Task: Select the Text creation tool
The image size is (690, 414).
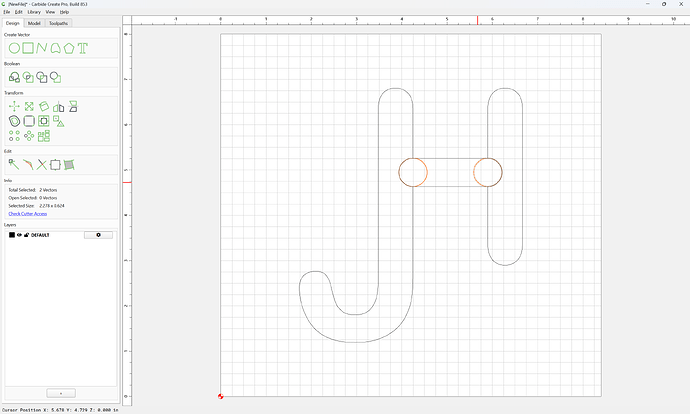Action: pyautogui.click(x=83, y=48)
